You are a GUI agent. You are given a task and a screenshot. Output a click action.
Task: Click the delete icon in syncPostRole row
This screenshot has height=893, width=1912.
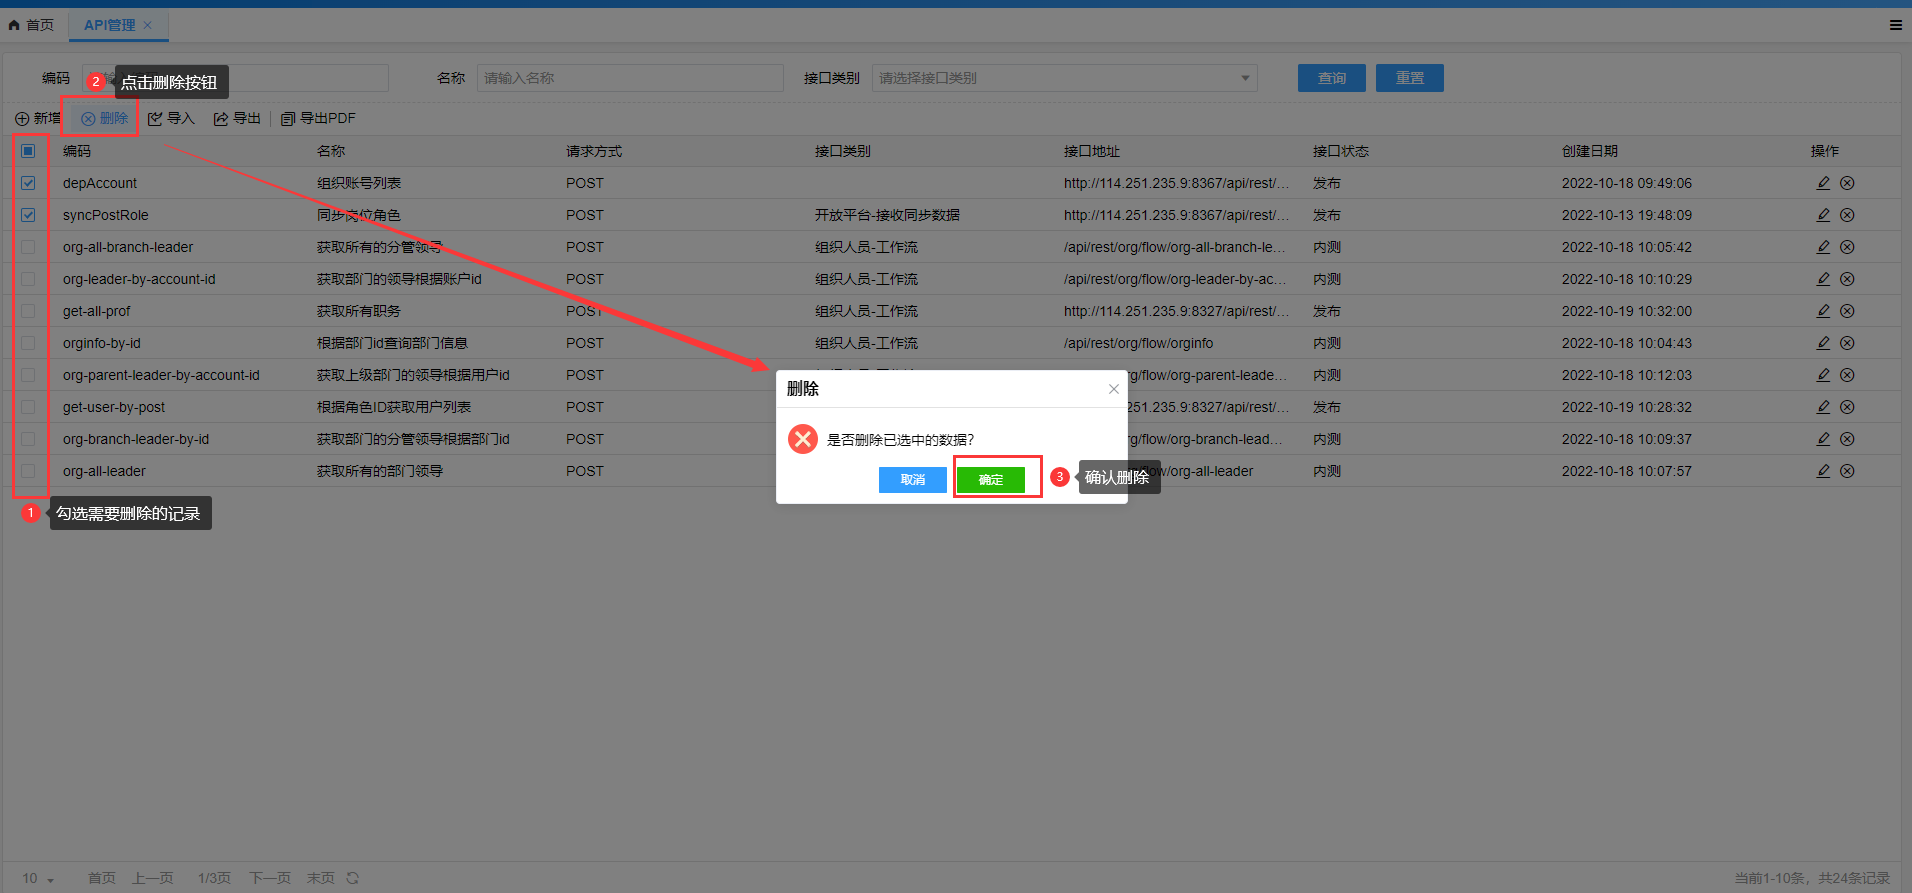tap(1847, 215)
